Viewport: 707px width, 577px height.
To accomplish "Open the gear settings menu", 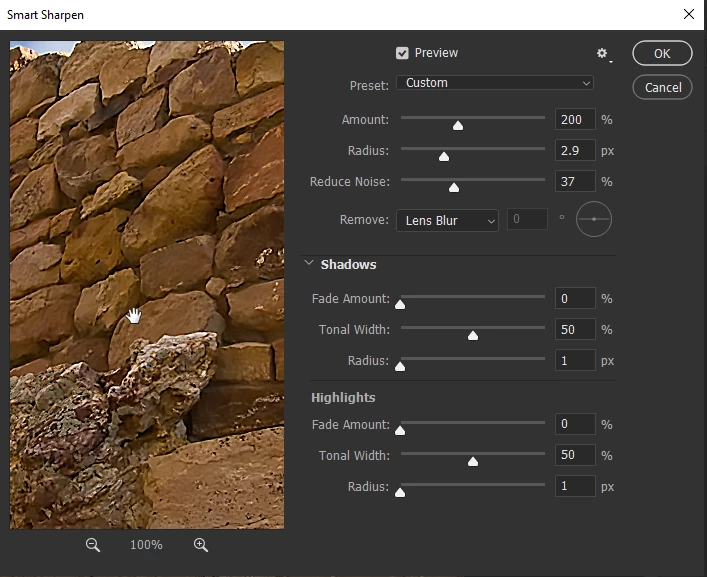I will point(603,54).
